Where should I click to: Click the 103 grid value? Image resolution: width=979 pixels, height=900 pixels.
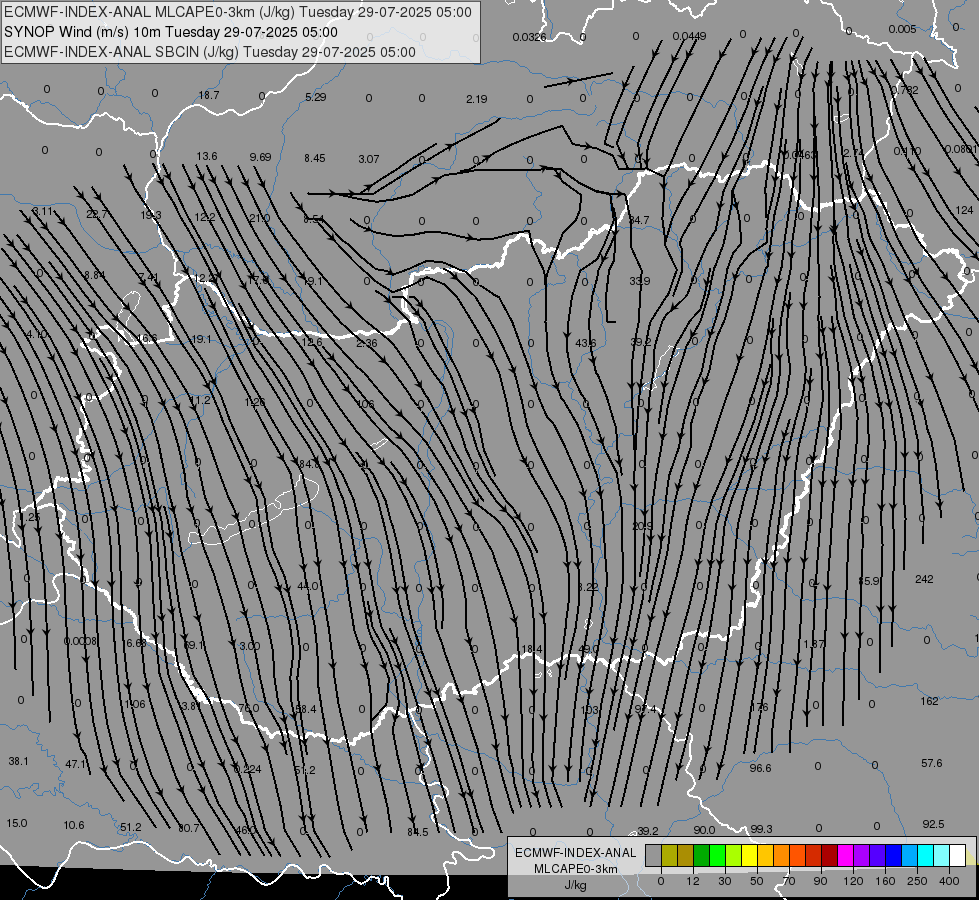589,710
